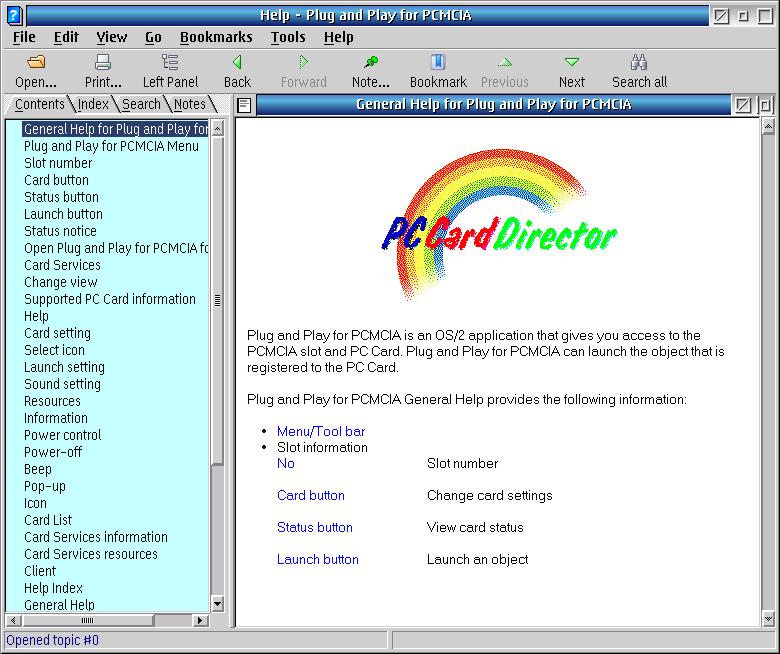
Task: Select the Power-off topic
Action: (53, 452)
